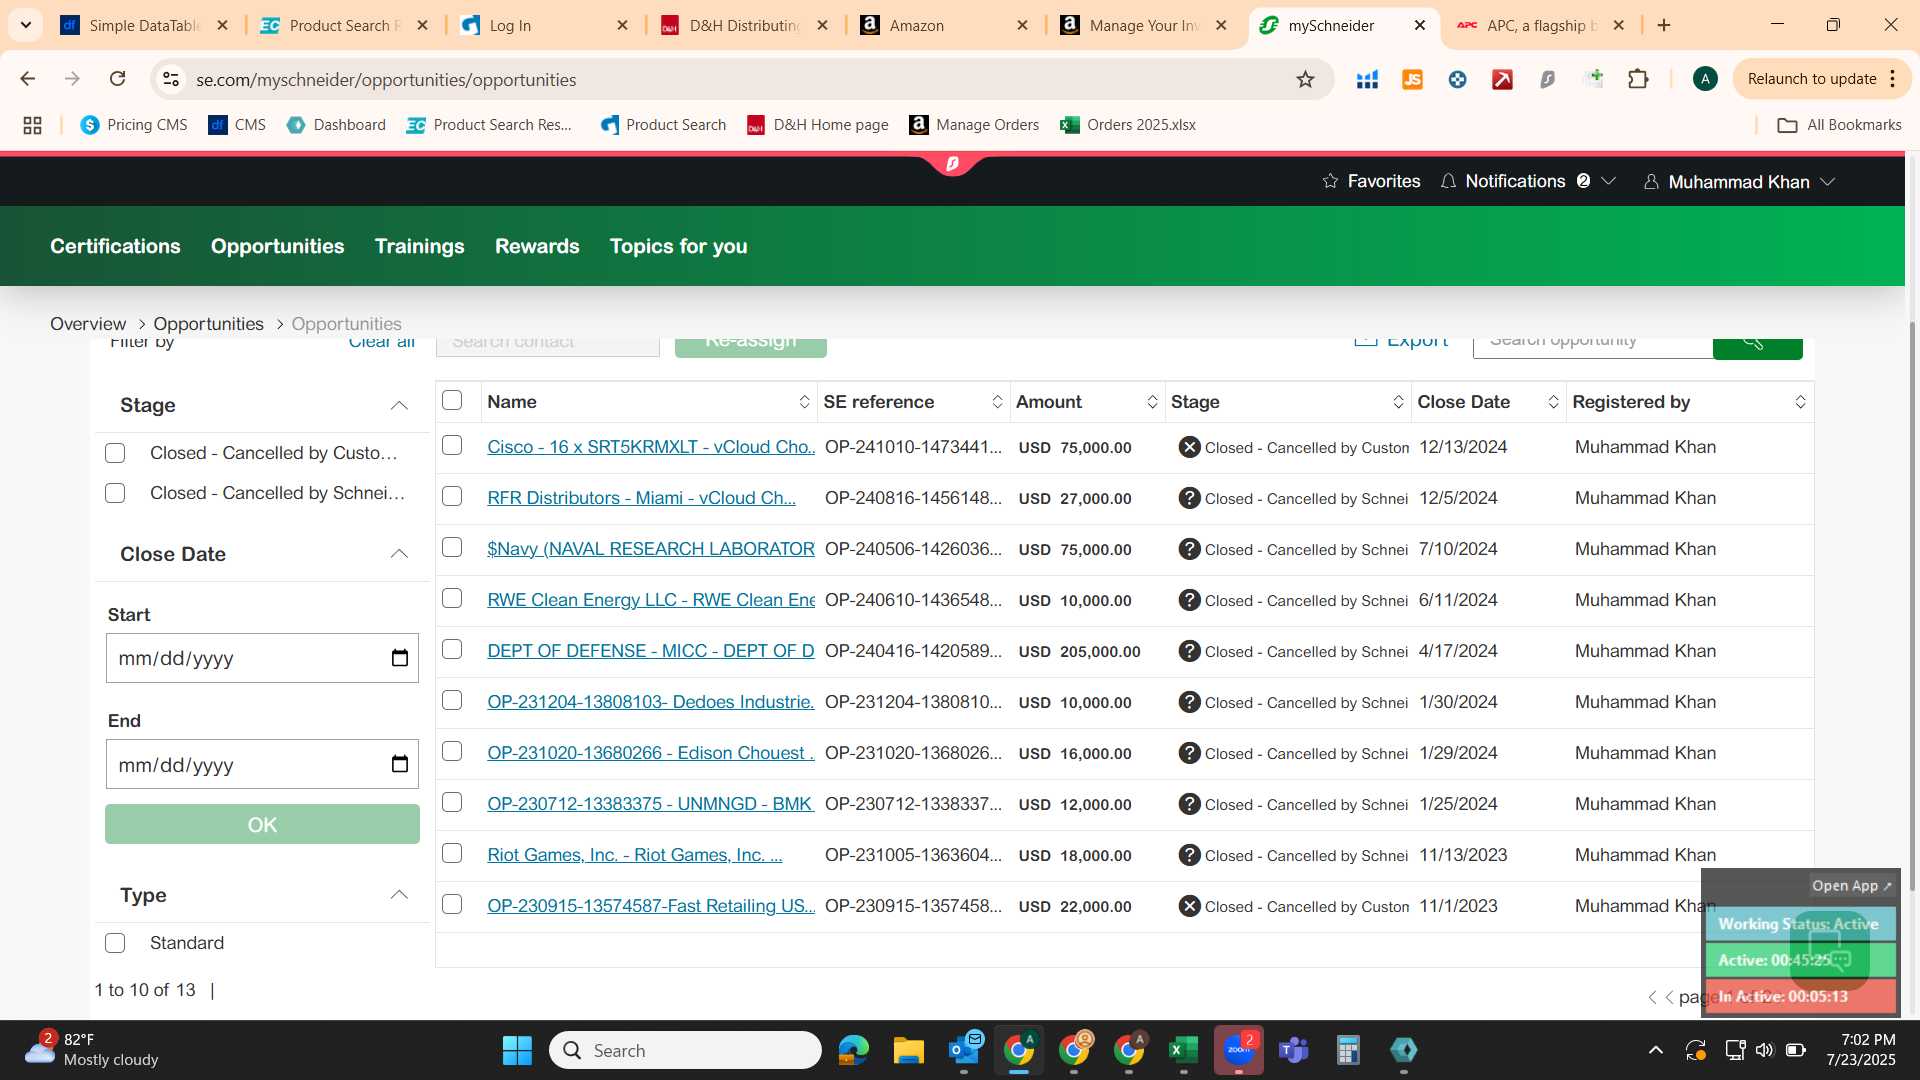
Task: Open the browser extensions puzzle icon
Action: (1638, 79)
